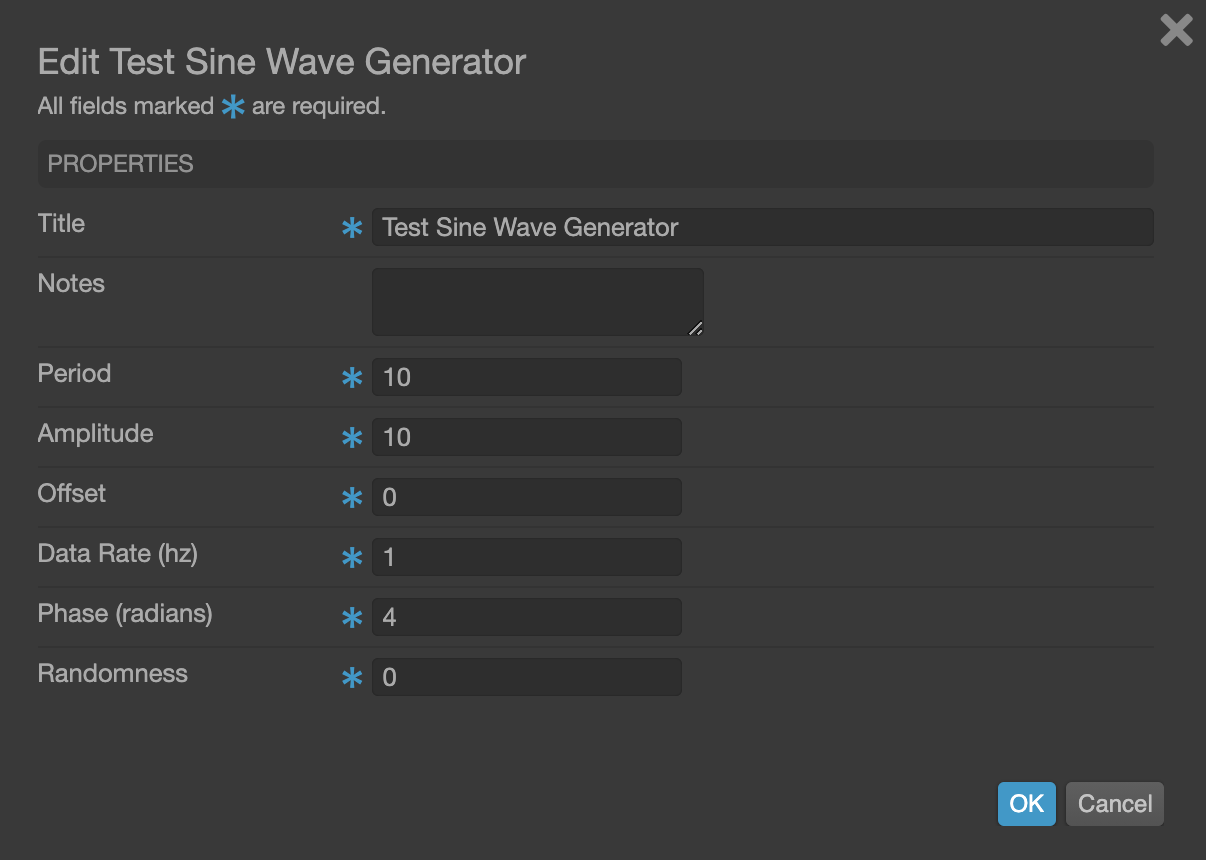The image size is (1206, 860).
Task: Click inside the Notes text area
Action: pyautogui.click(x=537, y=300)
